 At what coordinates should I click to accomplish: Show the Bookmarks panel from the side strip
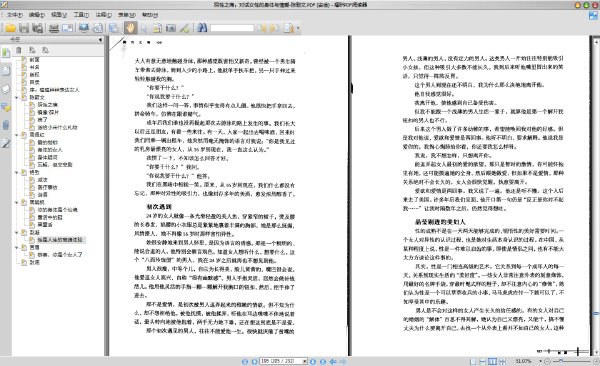click(x=6, y=53)
